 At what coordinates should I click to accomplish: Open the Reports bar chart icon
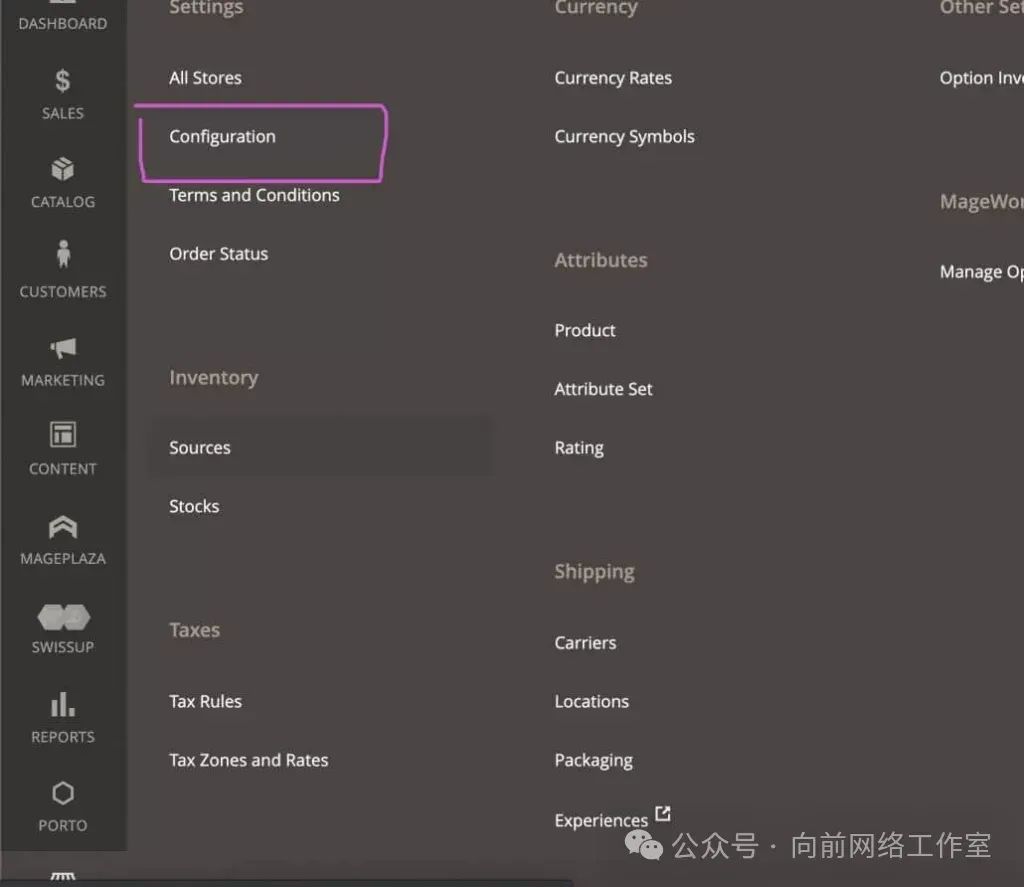point(63,705)
